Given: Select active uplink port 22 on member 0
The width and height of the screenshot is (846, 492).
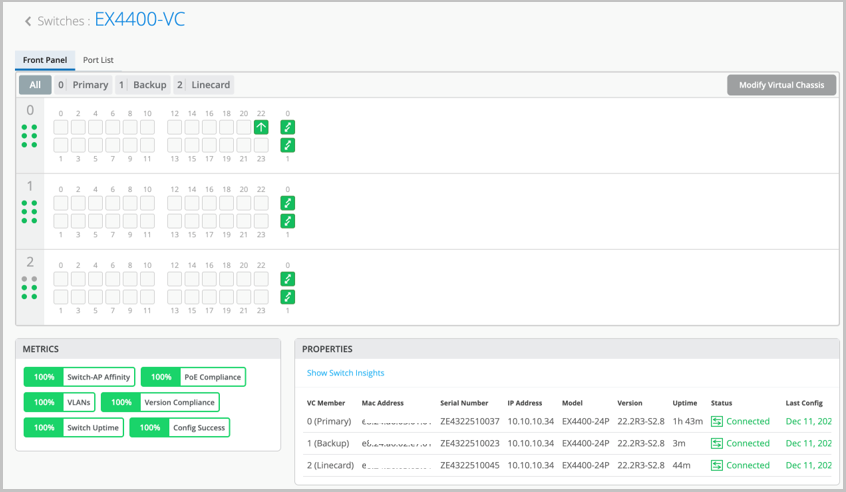Looking at the screenshot, I should pos(261,127).
